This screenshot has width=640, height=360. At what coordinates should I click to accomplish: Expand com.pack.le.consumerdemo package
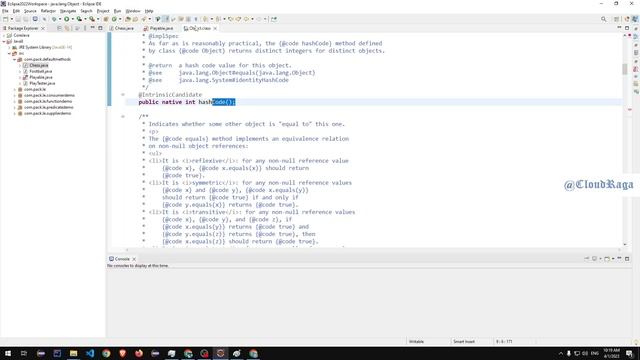click(x=14, y=95)
